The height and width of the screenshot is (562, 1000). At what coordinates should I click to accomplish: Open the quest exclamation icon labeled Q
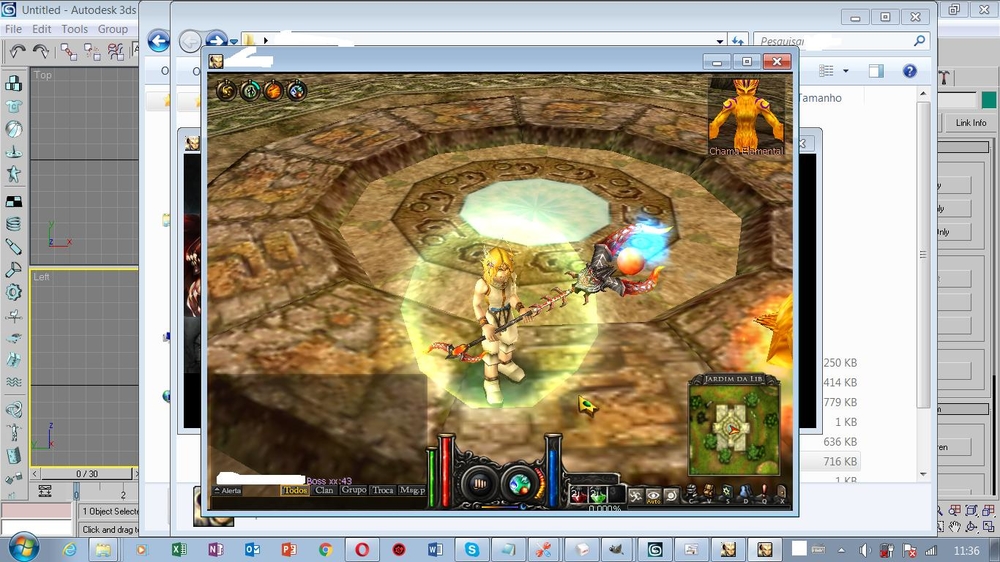point(764,493)
